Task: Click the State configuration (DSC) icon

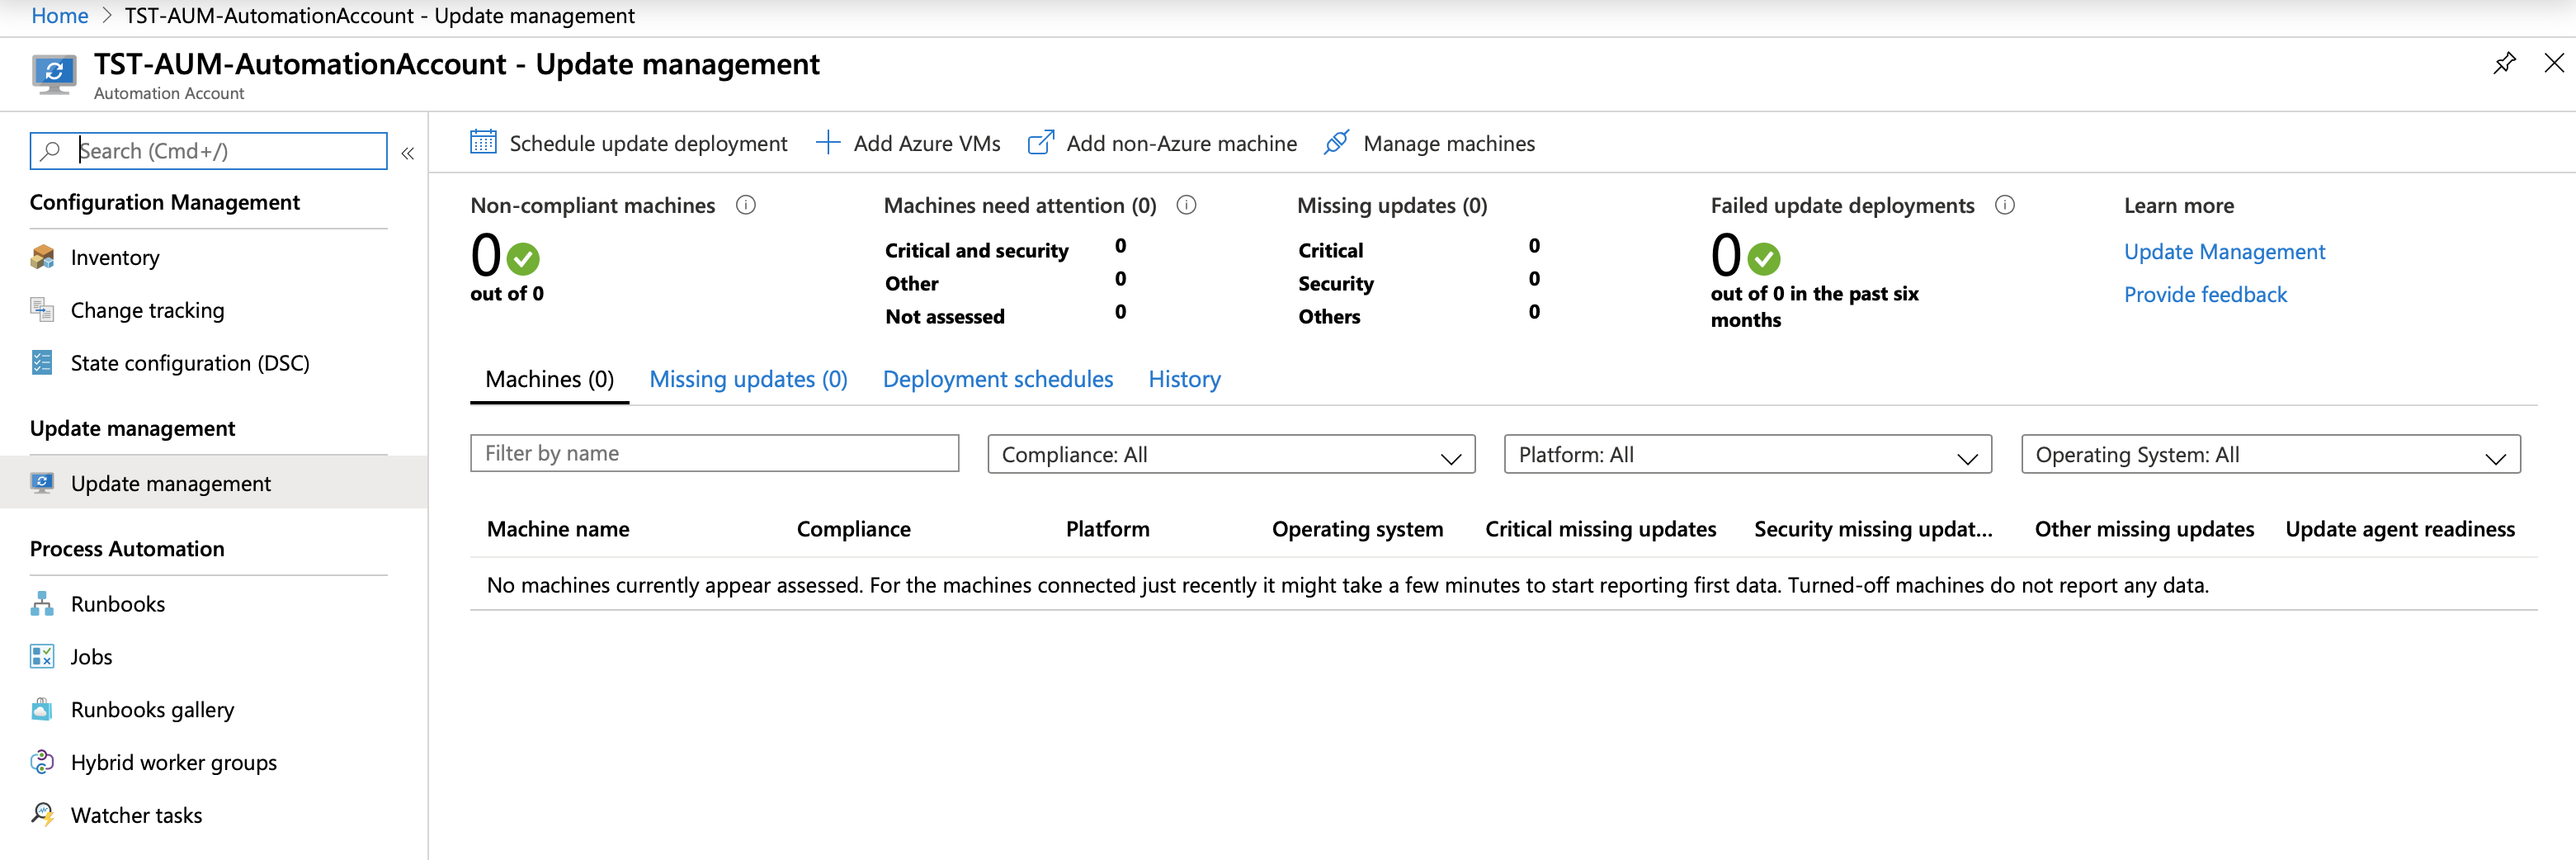Action: coord(42,363)
